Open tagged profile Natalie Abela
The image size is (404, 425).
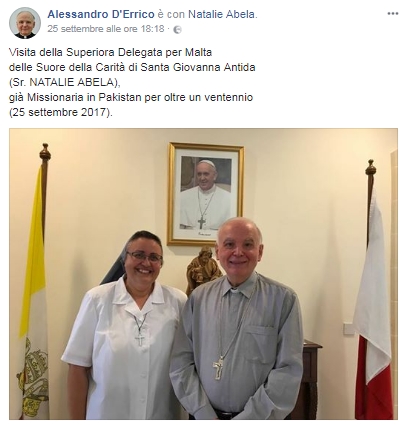pos(221,14)
